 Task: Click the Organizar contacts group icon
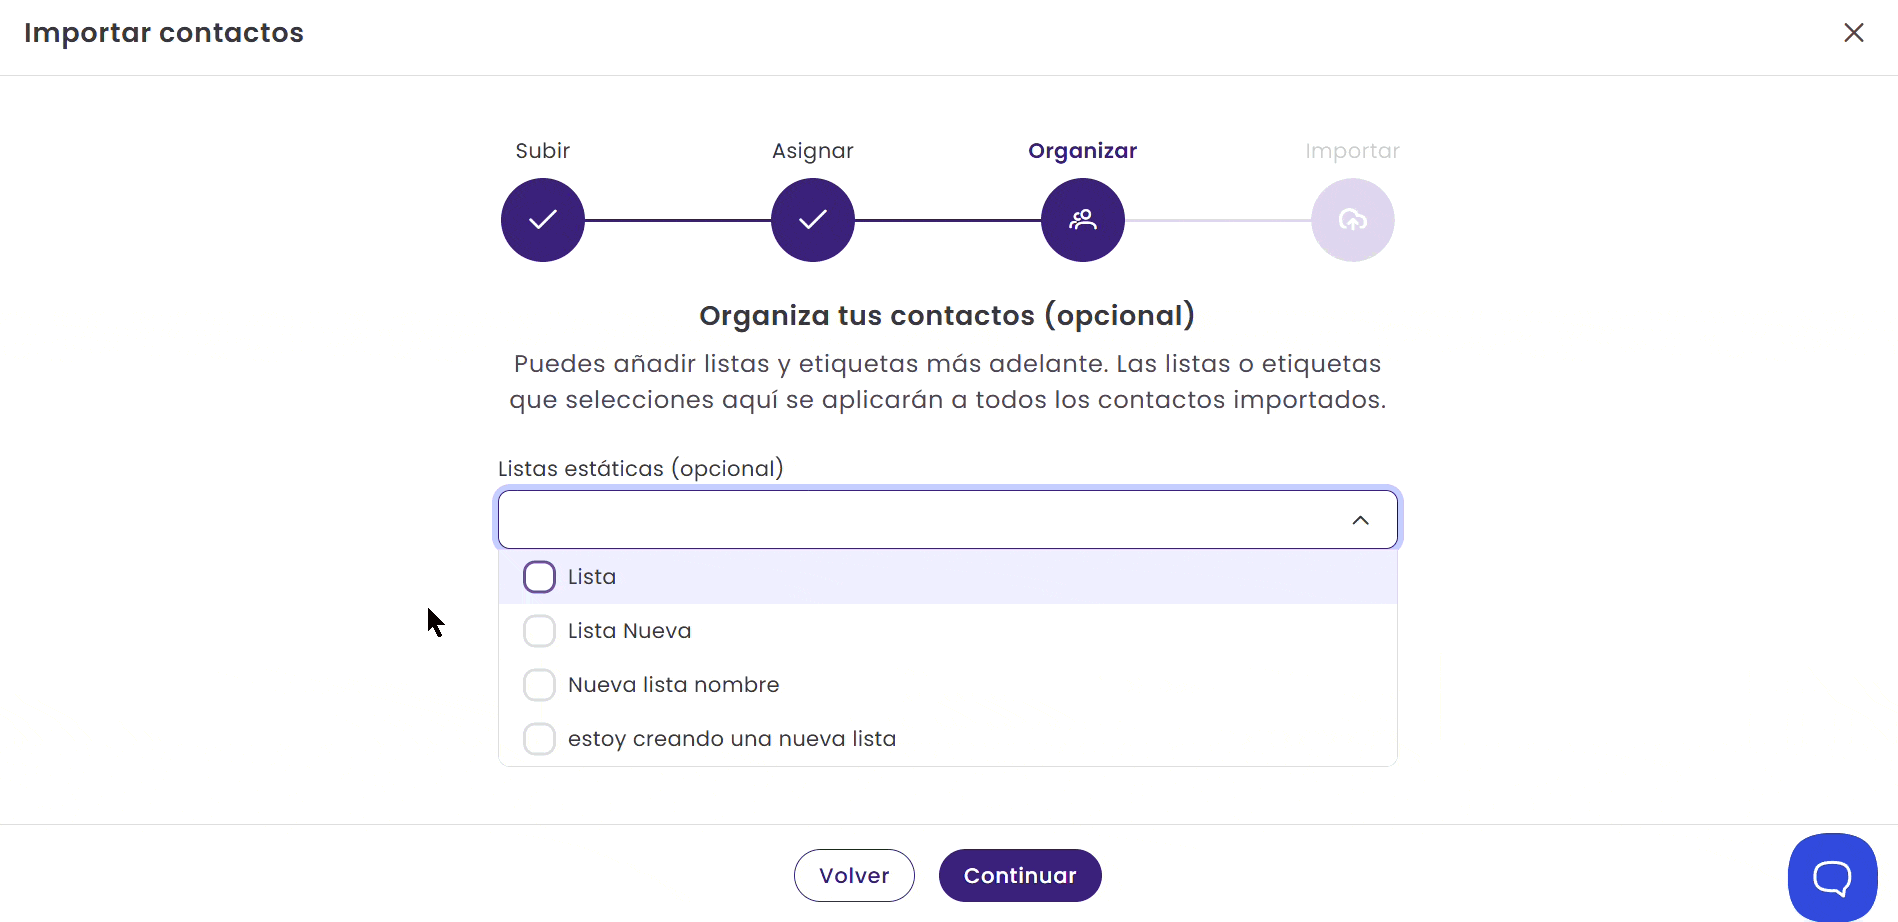(x=1083, y=220)
